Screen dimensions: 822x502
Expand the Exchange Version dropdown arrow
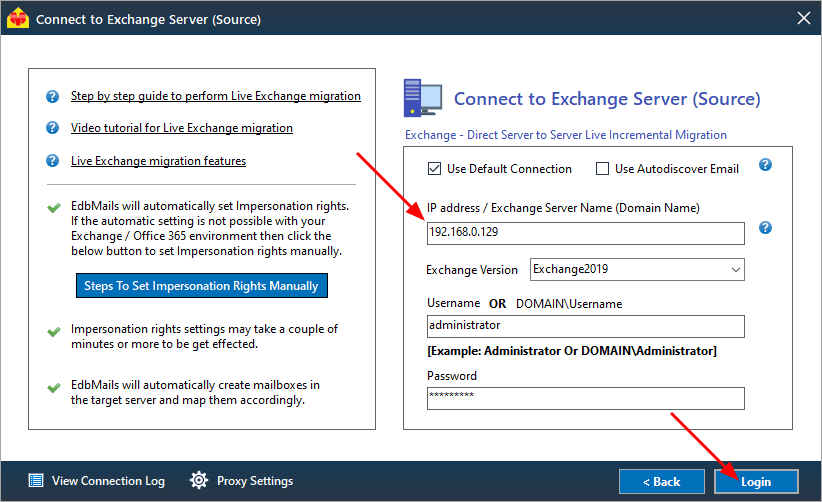(x=736, y=270)
